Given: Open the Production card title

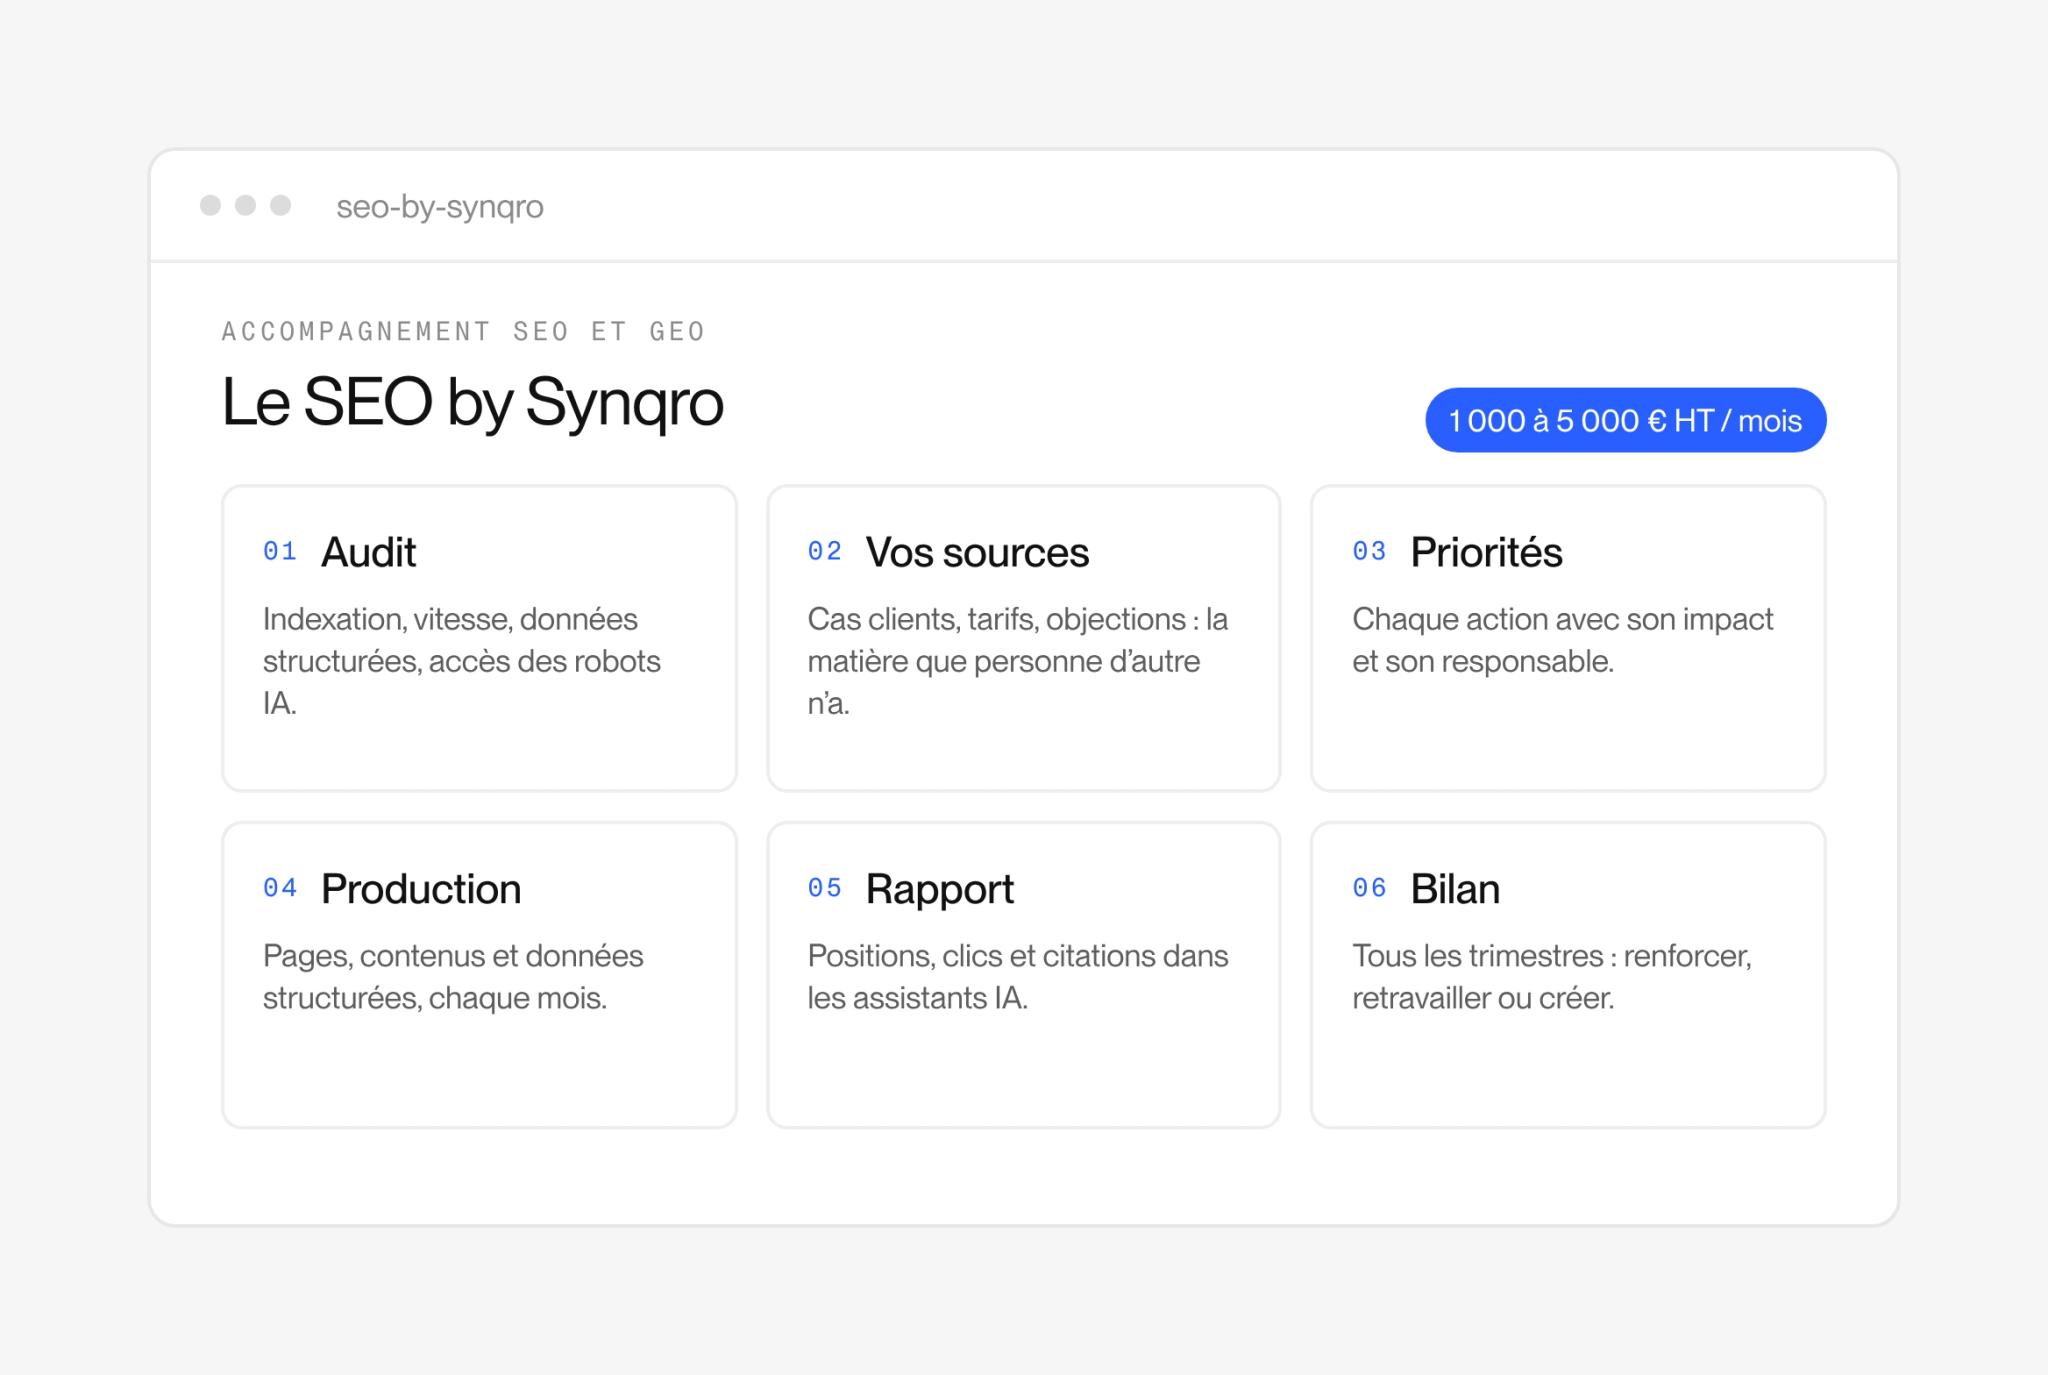Looking at the screenshot, I should [x=421, y=889].
